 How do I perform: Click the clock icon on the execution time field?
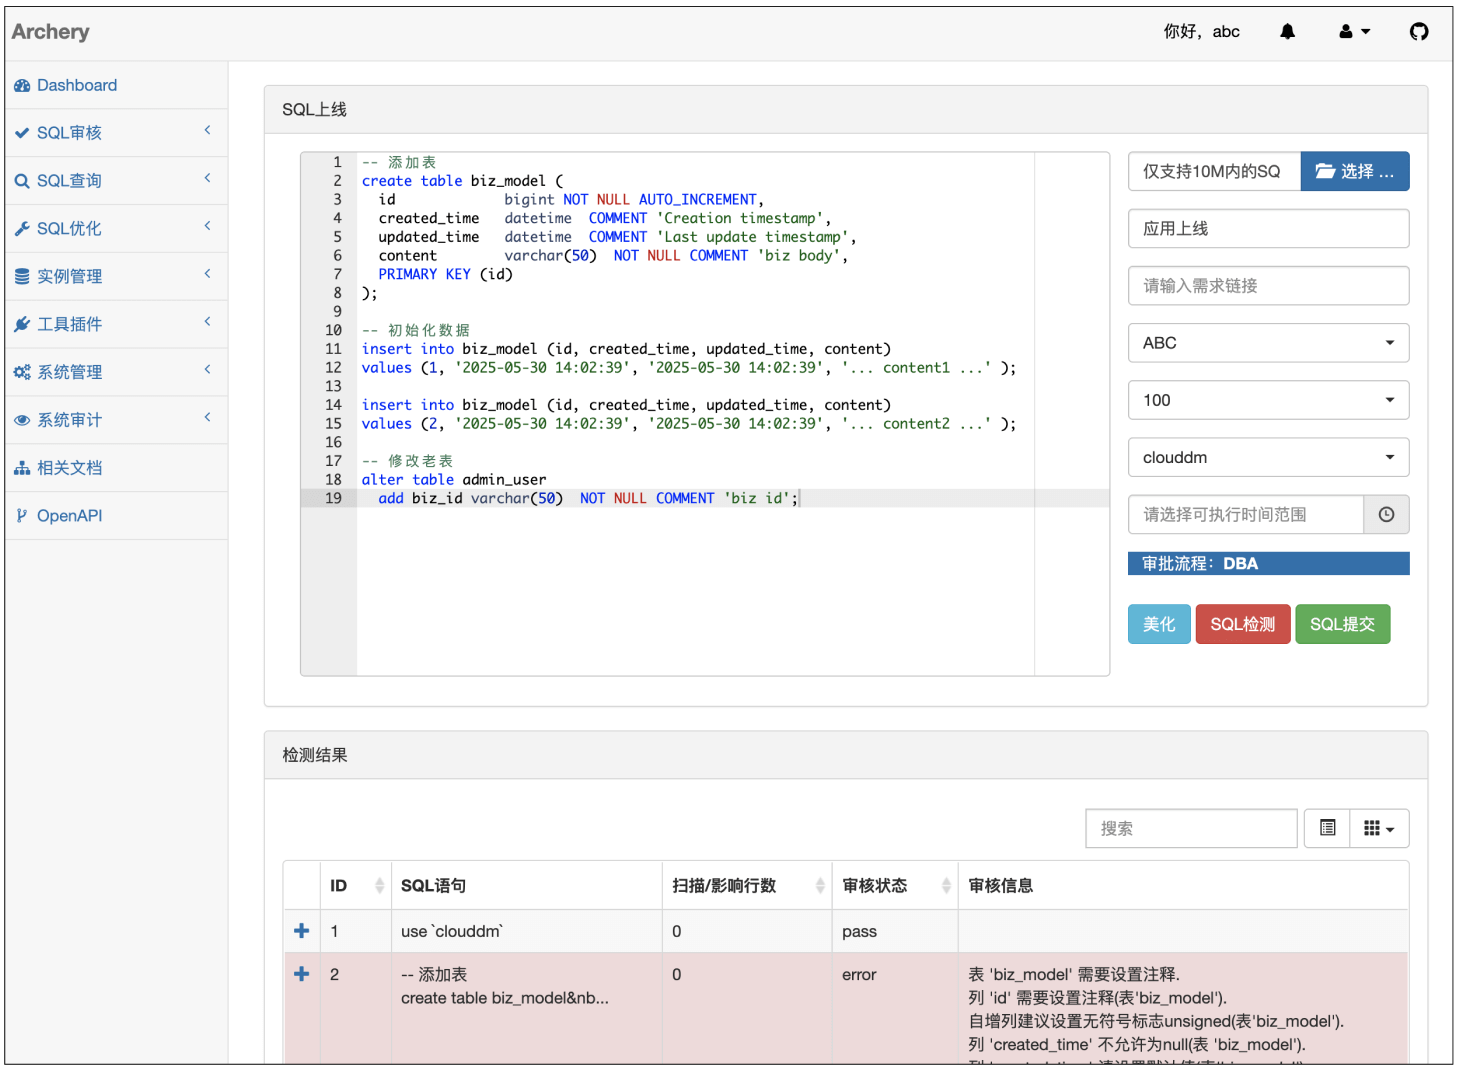1387,514
